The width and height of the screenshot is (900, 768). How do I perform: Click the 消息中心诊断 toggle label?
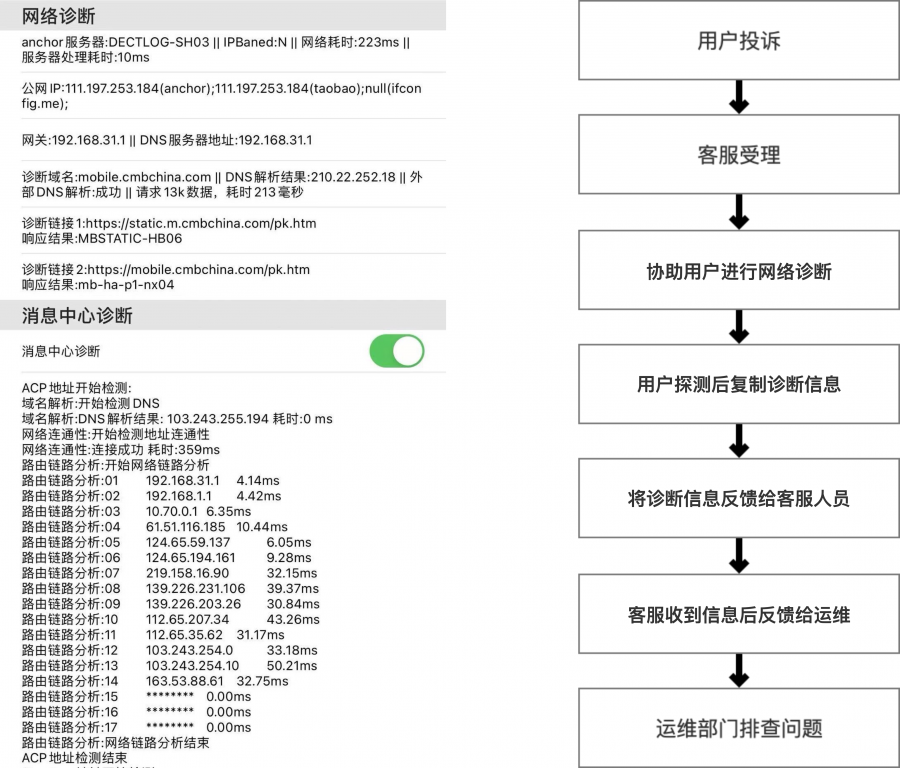(x=61, y=351)
